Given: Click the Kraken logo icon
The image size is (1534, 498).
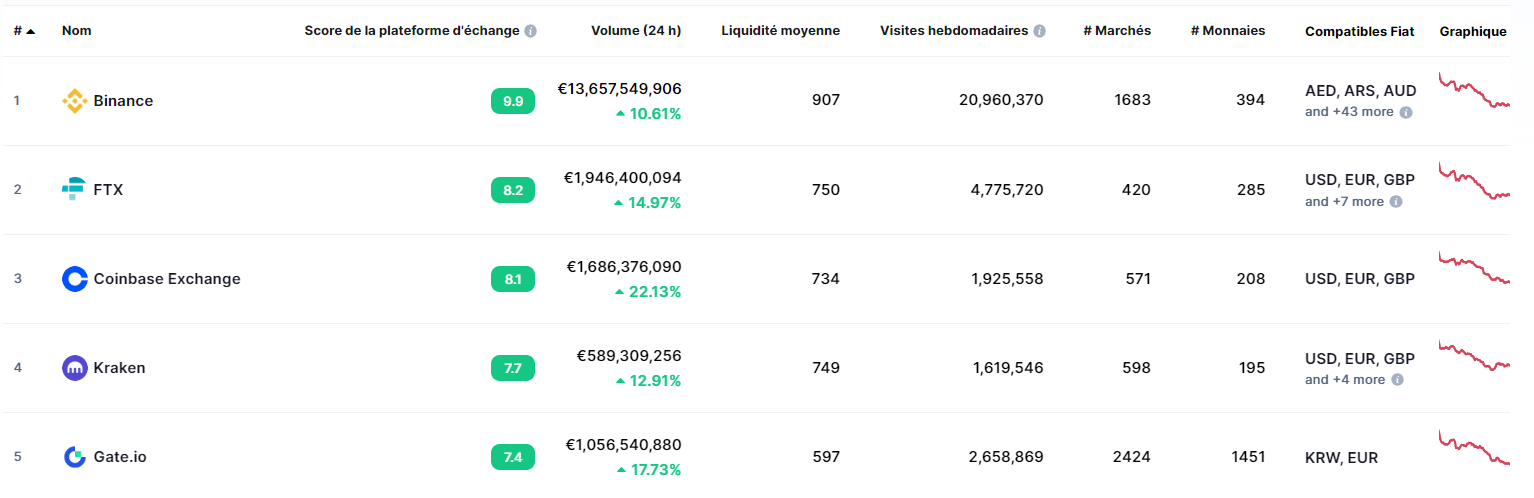Looking at the screenshot, I should tap(75, 368).
